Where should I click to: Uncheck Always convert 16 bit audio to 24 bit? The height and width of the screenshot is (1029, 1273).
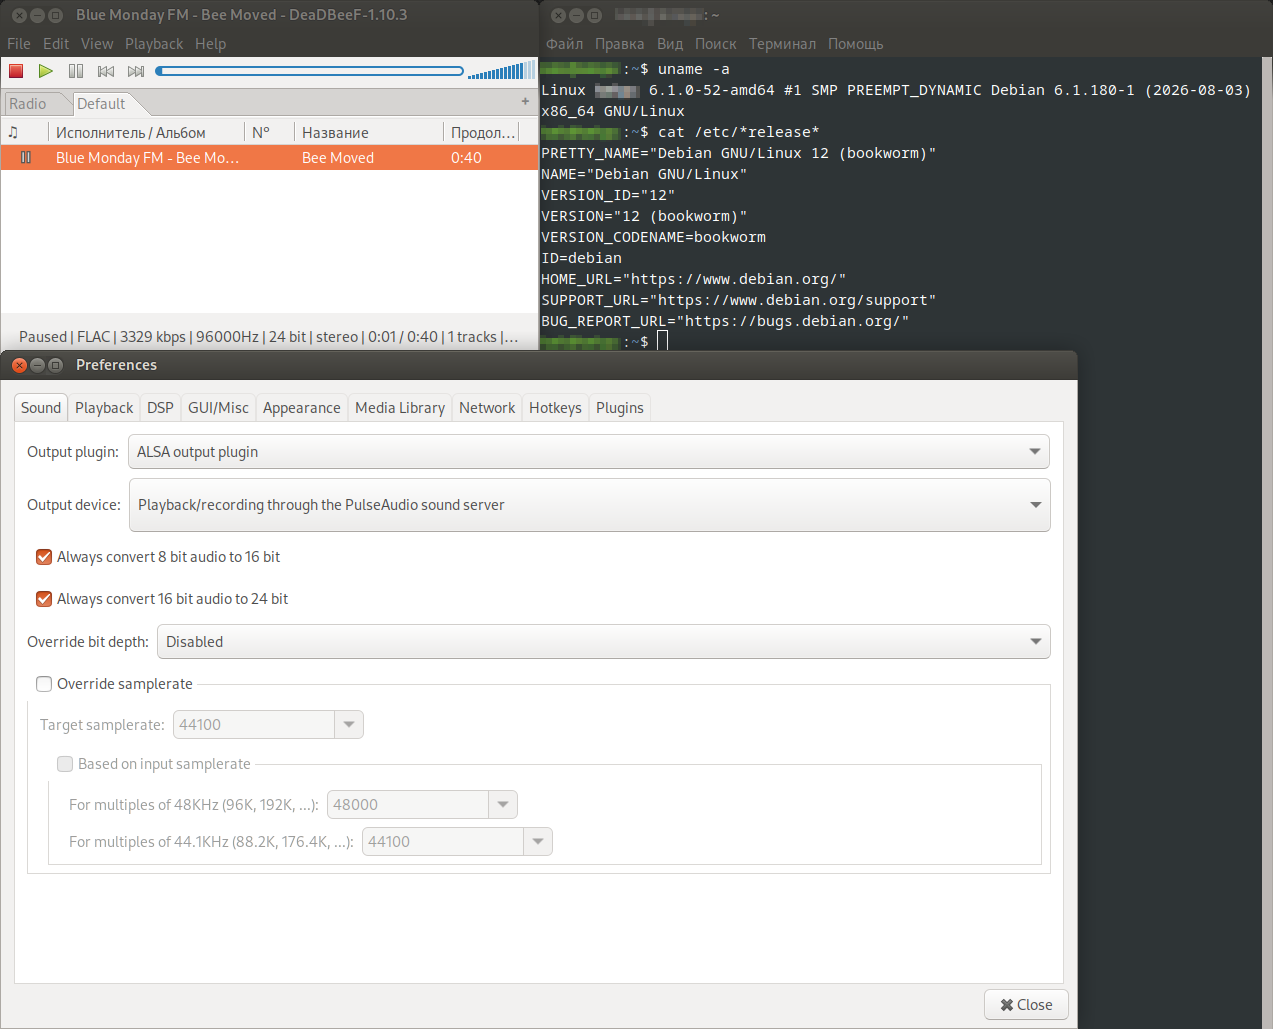pos(44,599)
